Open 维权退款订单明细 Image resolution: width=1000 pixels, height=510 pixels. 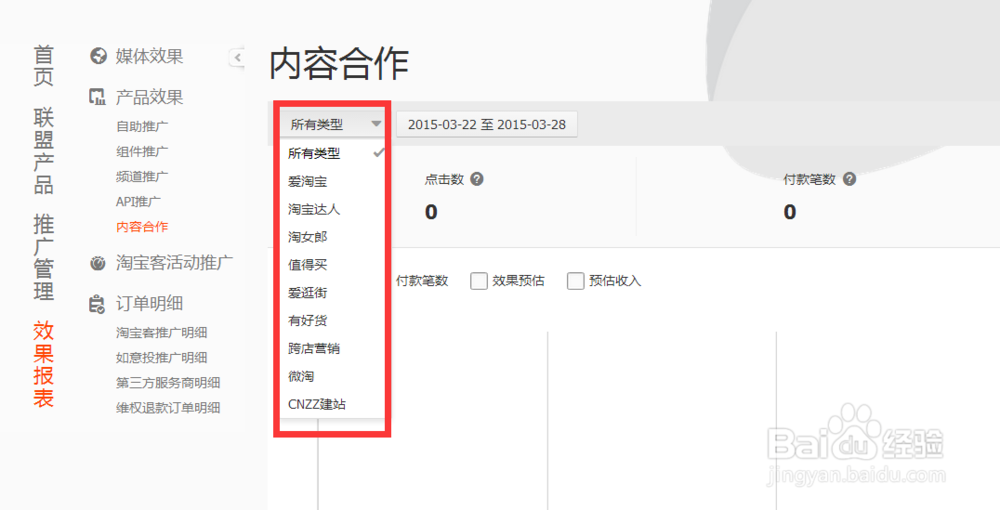[168, 407]
